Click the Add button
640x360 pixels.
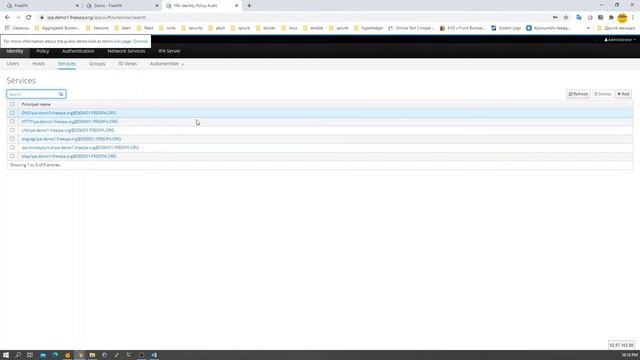coord(623,94)
